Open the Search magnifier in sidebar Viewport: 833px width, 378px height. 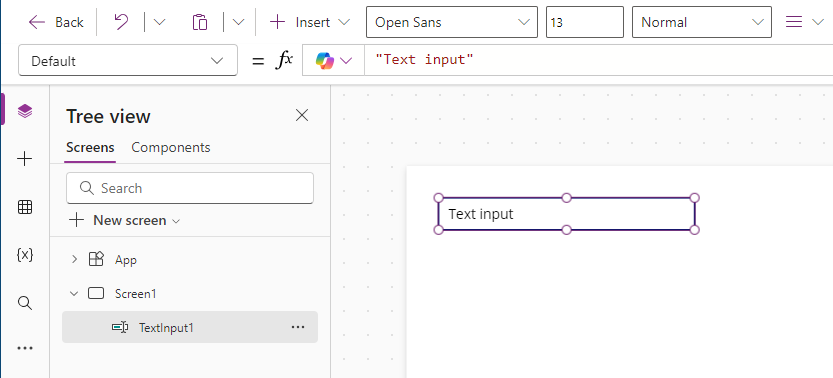25,303
